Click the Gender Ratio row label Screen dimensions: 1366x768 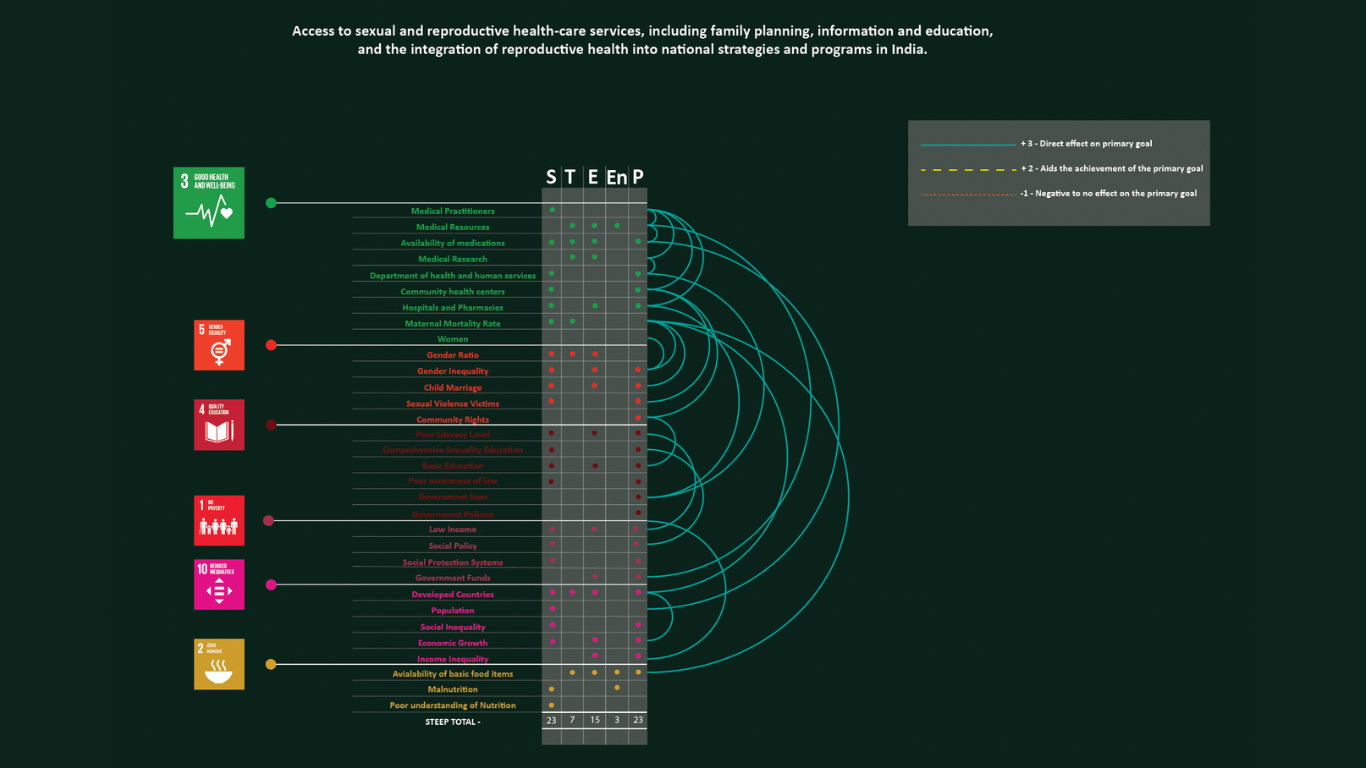453,355
